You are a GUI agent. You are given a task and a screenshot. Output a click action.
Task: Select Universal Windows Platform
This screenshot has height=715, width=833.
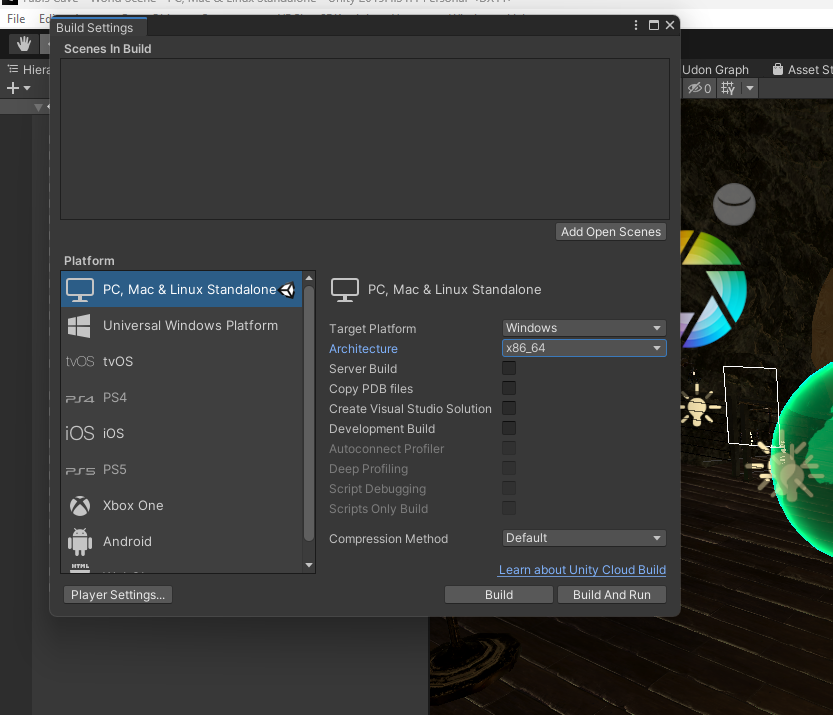(x=182, y=326)
